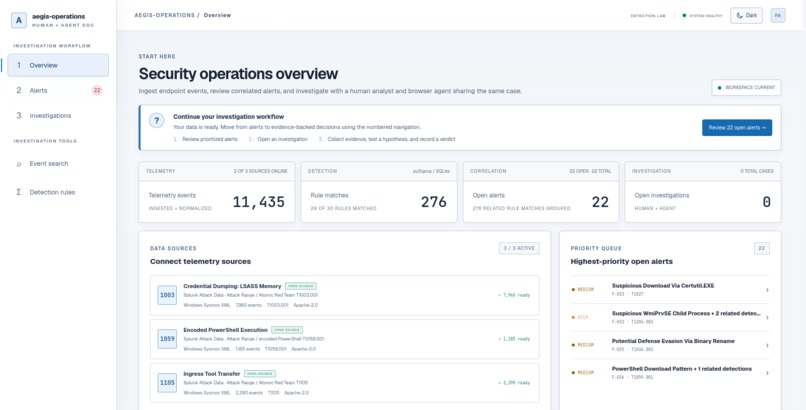Open Suspicious Download Via Certutil.EXE alert

click(670, 290)
